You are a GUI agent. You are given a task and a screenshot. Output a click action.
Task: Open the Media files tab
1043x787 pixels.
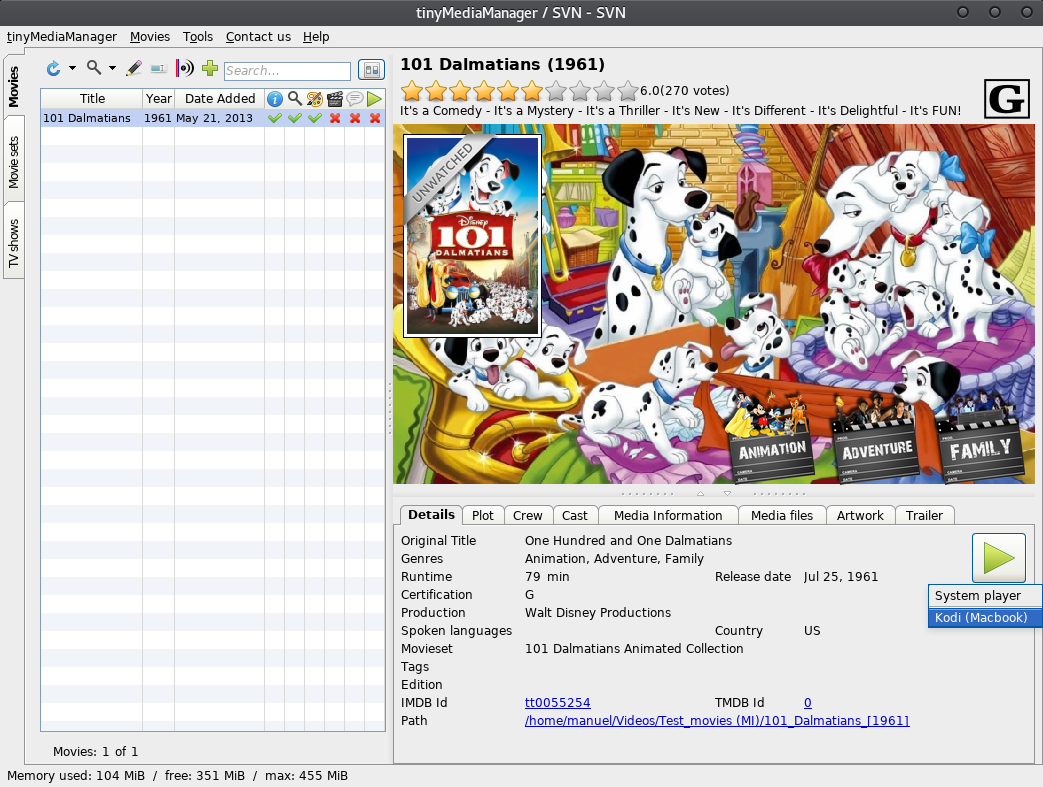point(782,516)
